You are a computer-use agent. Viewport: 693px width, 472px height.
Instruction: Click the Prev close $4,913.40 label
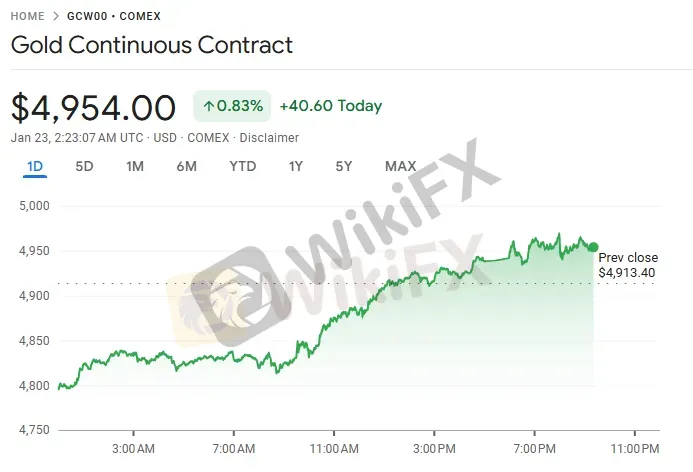coord(627,265)
